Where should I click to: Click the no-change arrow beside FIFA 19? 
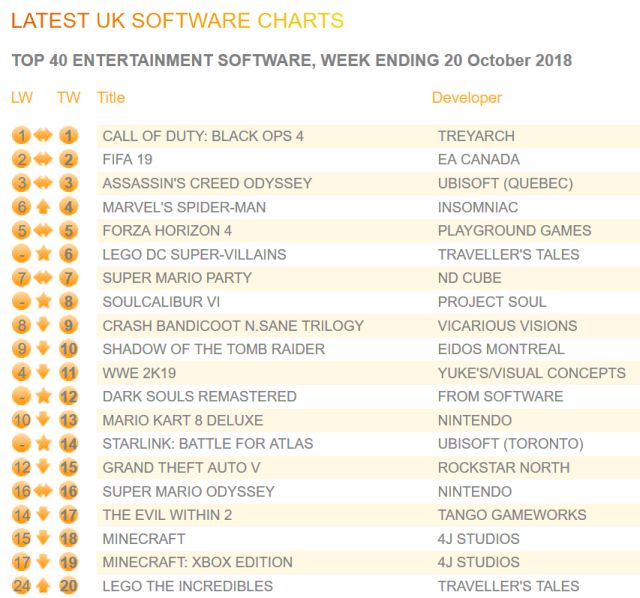click(x=44, y=159)
